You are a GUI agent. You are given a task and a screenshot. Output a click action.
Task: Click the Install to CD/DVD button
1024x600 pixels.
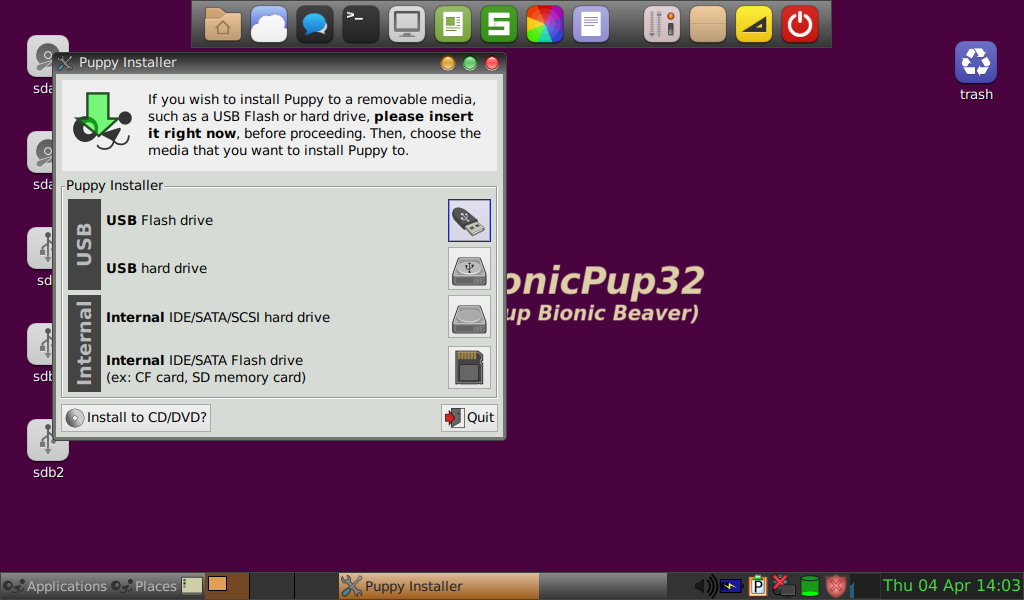tap(135, 417)
